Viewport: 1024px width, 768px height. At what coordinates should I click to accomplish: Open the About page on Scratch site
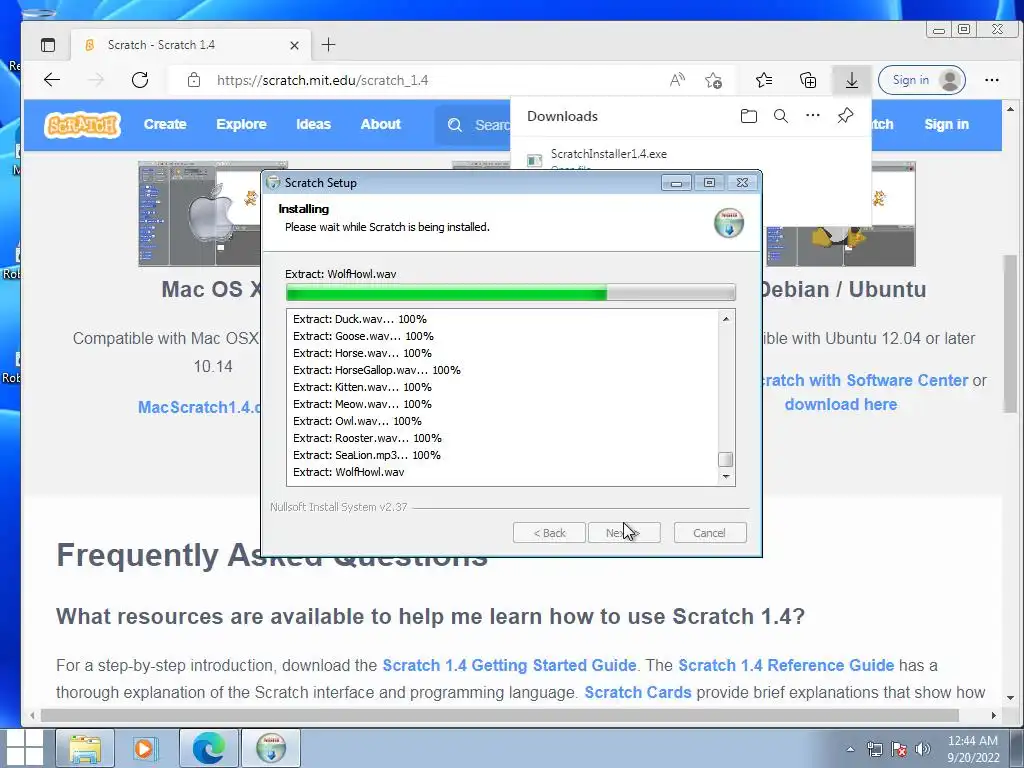(x=380, y=124)
